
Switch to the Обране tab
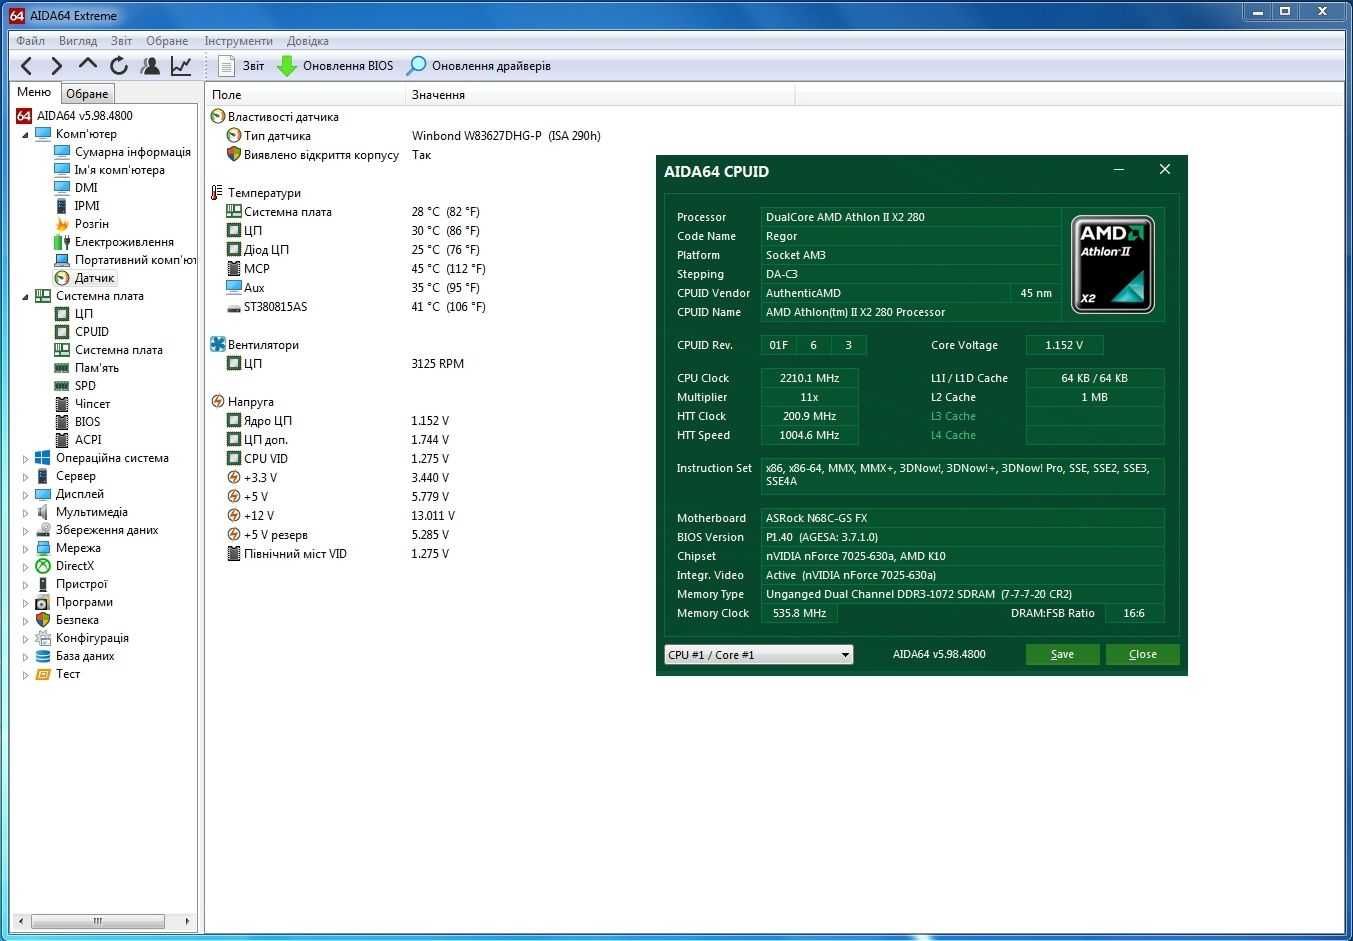tap(87, 94)
